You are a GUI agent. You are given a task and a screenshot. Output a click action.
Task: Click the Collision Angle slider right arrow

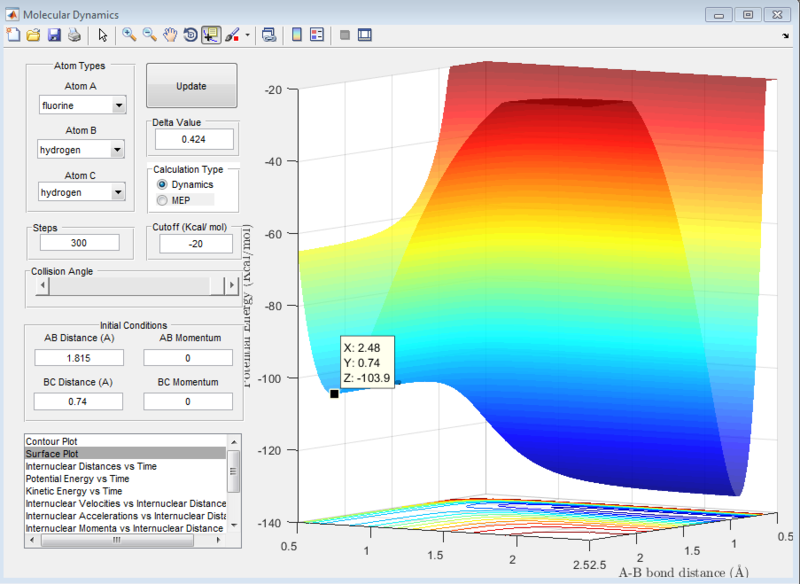[x=231, y=285]
